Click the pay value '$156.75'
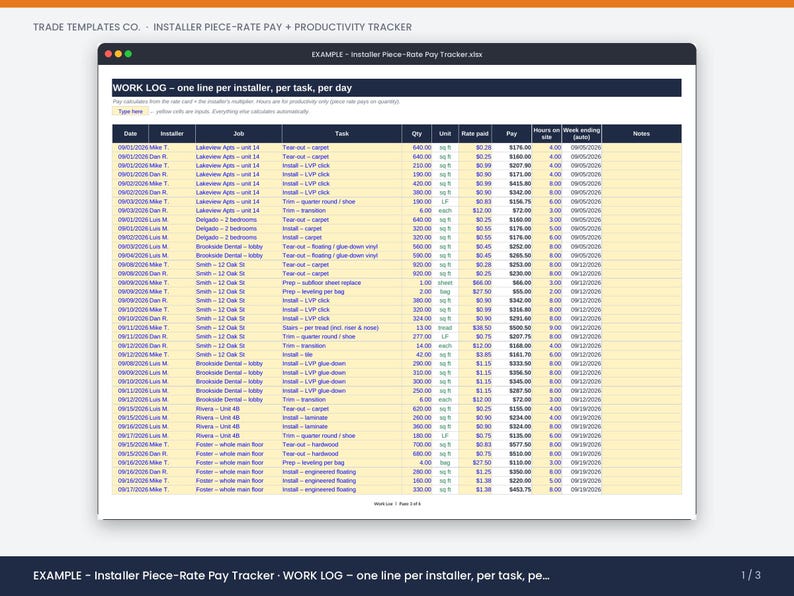 [520, 202]
